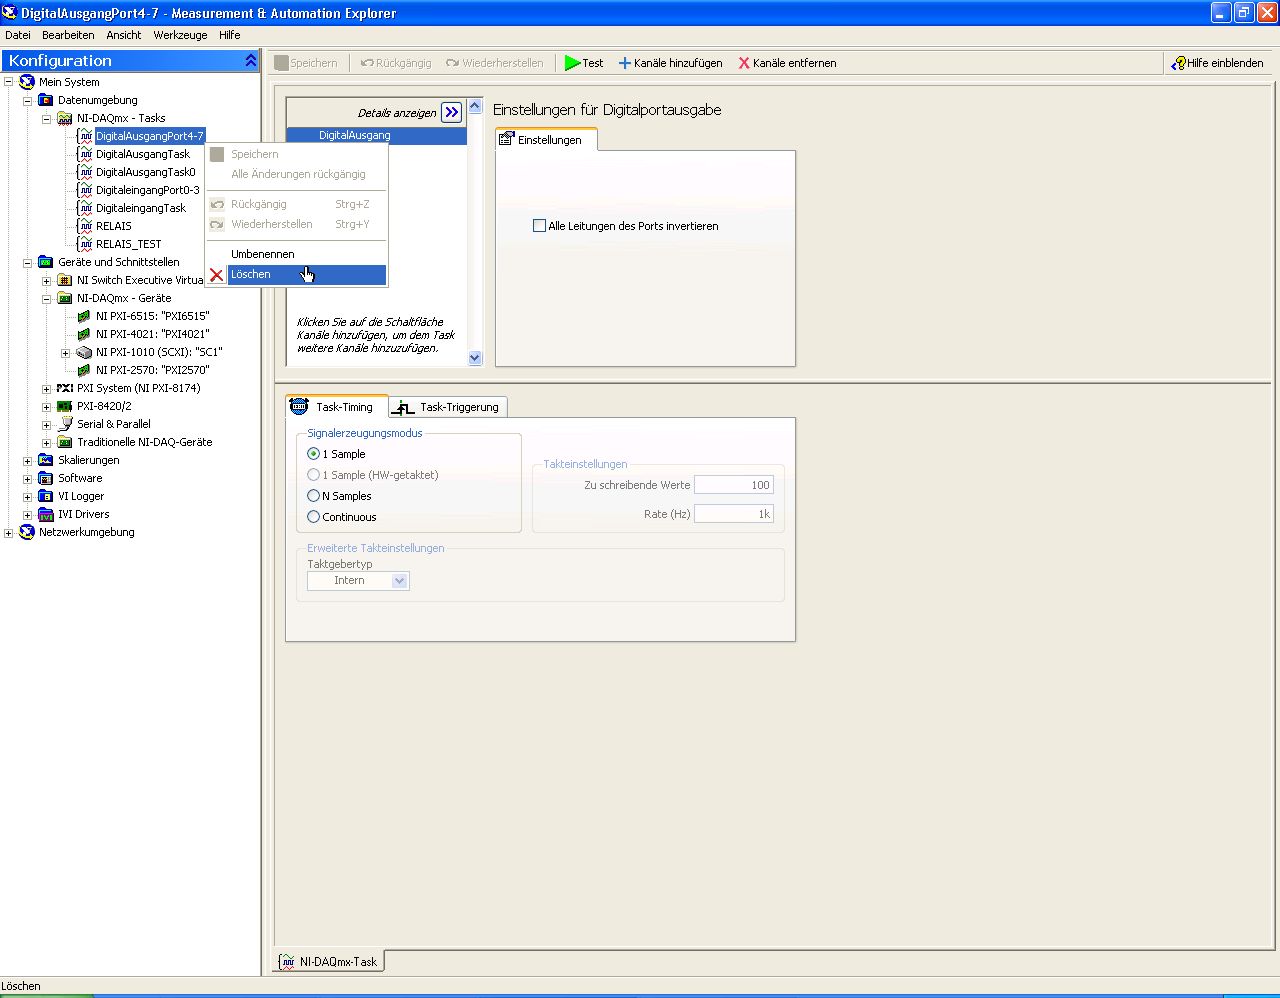The height and width of the screenshot is (998, 1280).
Task: Click the NI PXI-4021 device icon
Action: coord(85,334)
